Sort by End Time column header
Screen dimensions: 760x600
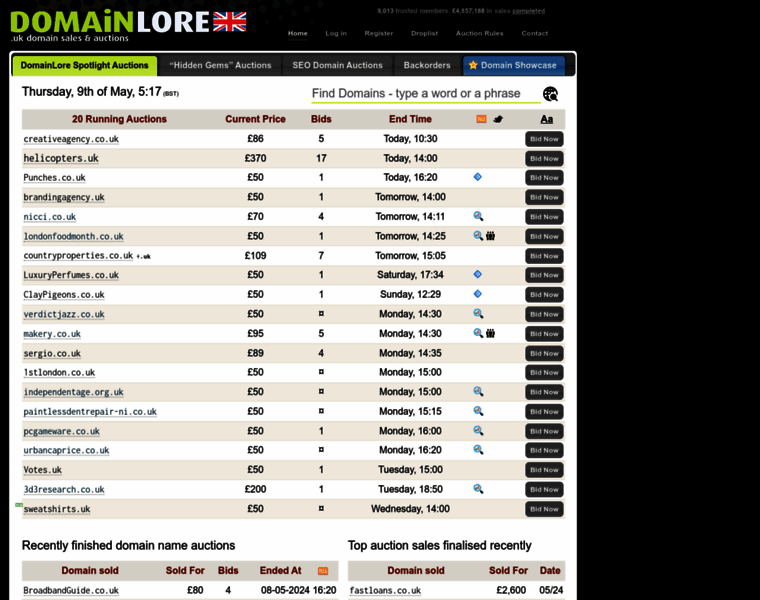(410, 119)
